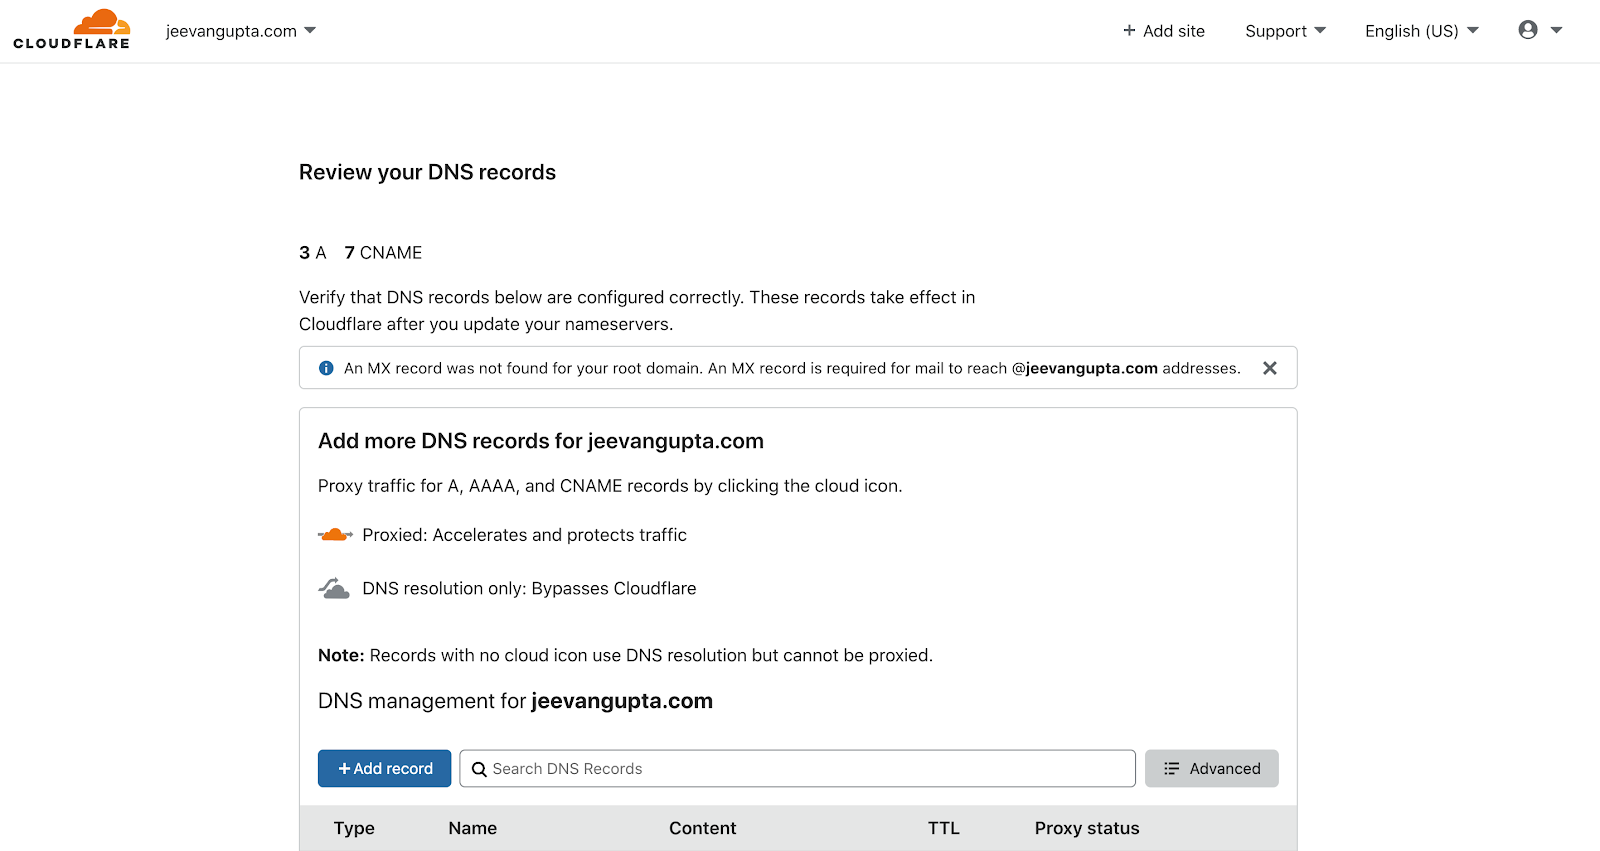This screenshot has width=1600, height=851.
Task: Focus the Search DNS Records field
Action: point(798,768)
